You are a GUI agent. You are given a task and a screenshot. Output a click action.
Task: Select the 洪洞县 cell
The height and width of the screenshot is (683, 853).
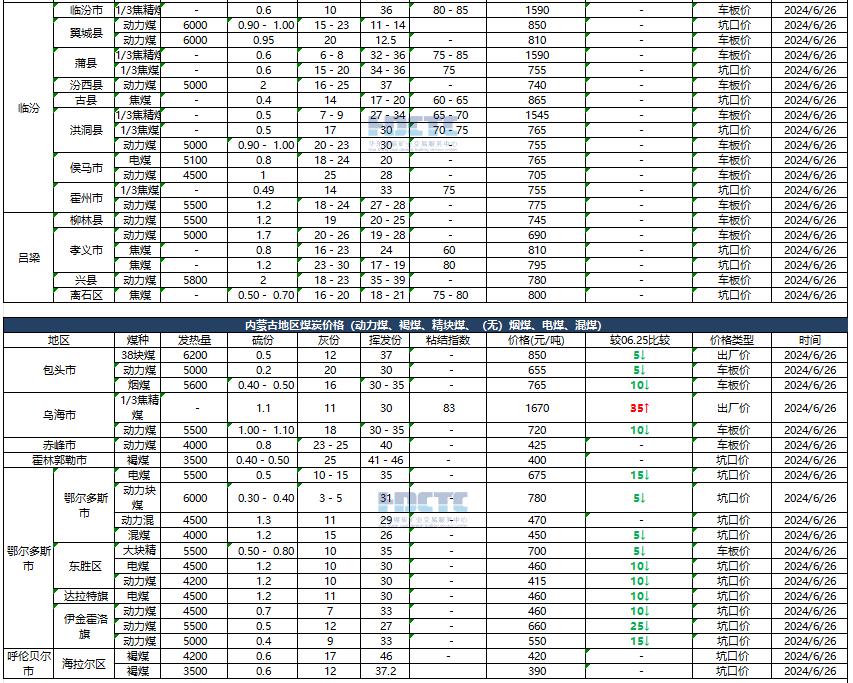point(84,130)
